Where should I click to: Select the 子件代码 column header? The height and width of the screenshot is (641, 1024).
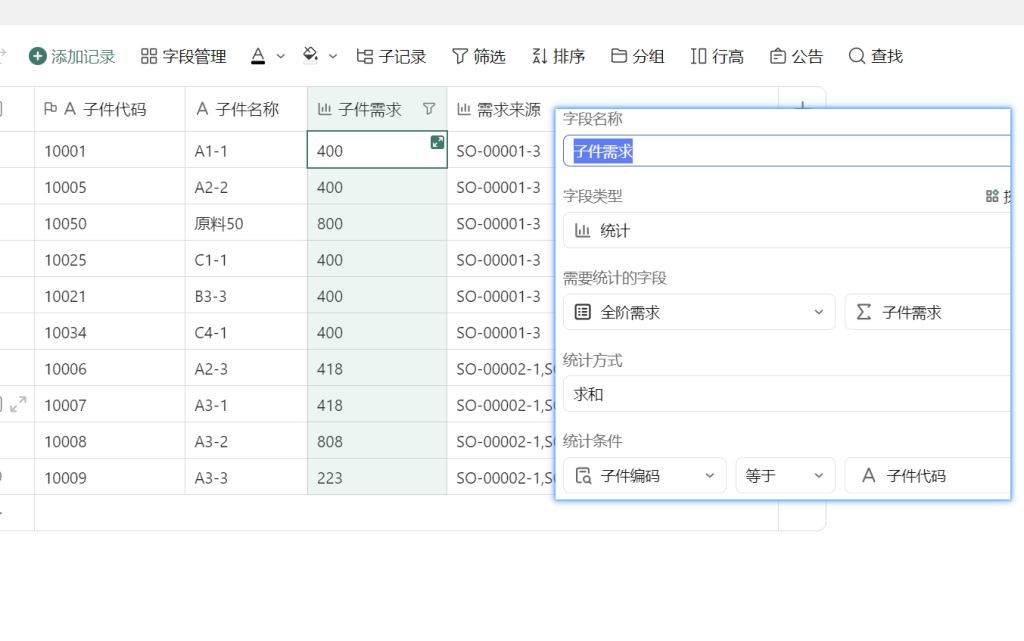110,109
